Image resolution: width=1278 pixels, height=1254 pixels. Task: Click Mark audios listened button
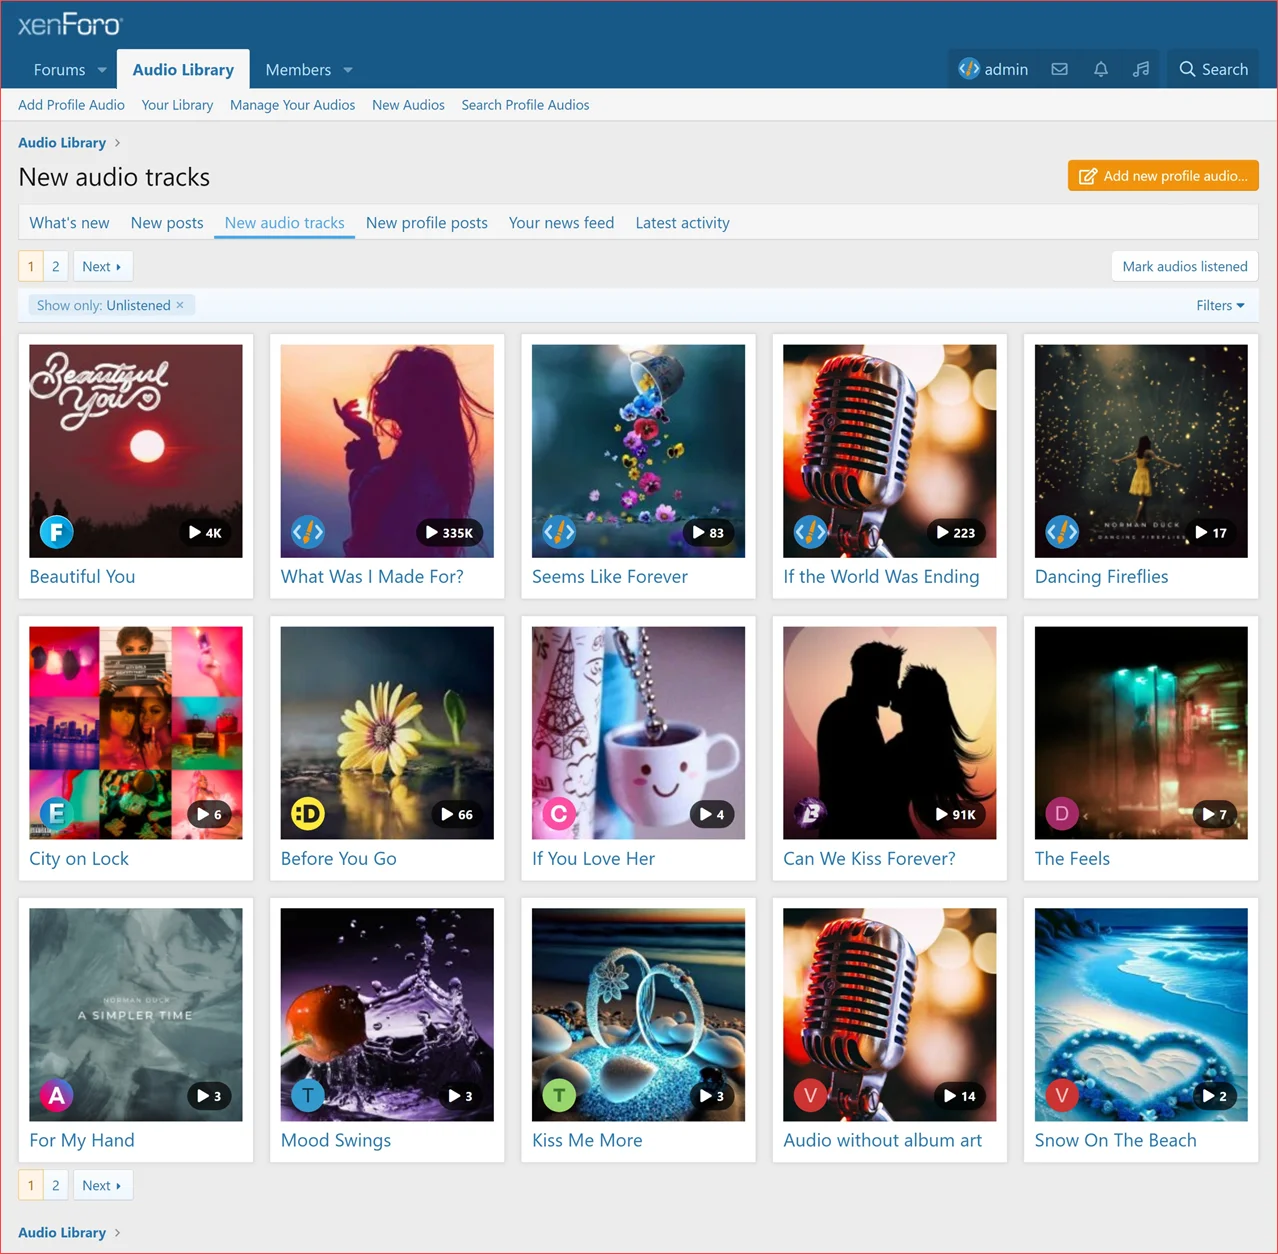tap(1184, 266)
